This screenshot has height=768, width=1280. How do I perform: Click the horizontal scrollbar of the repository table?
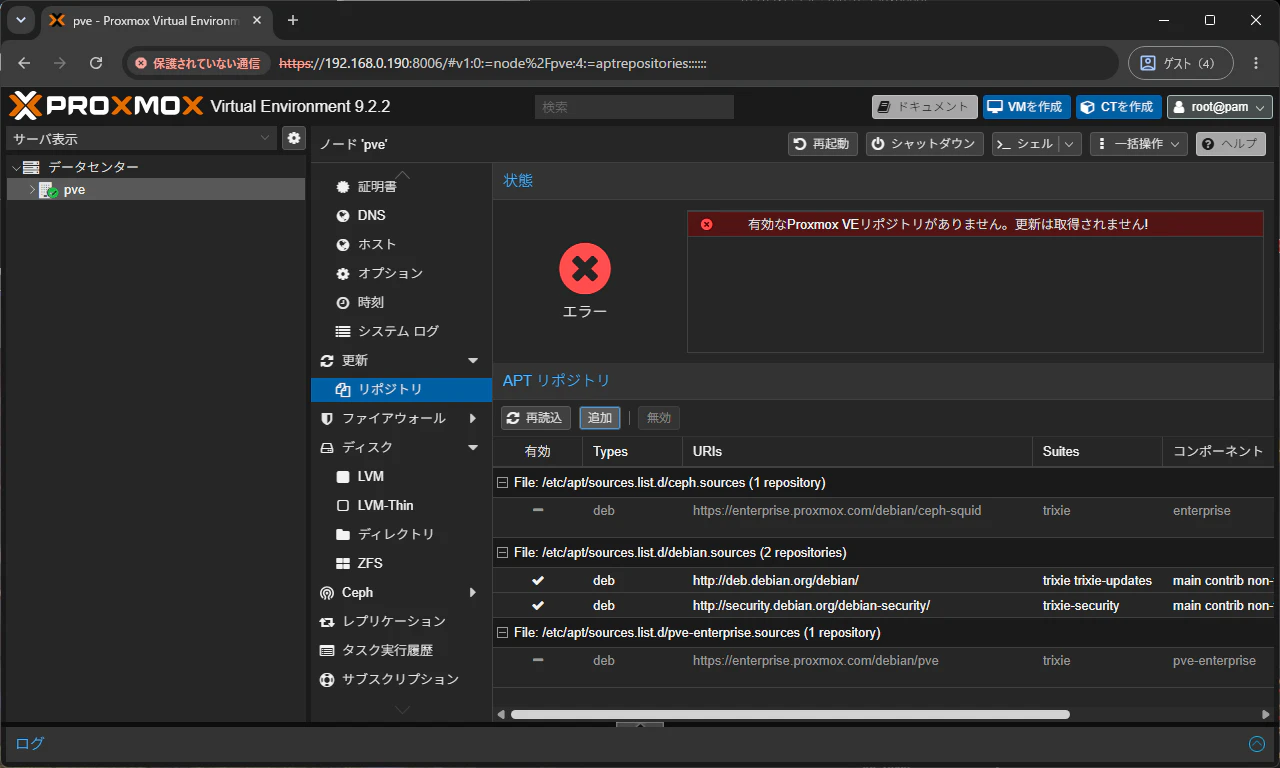click(790, 714)
